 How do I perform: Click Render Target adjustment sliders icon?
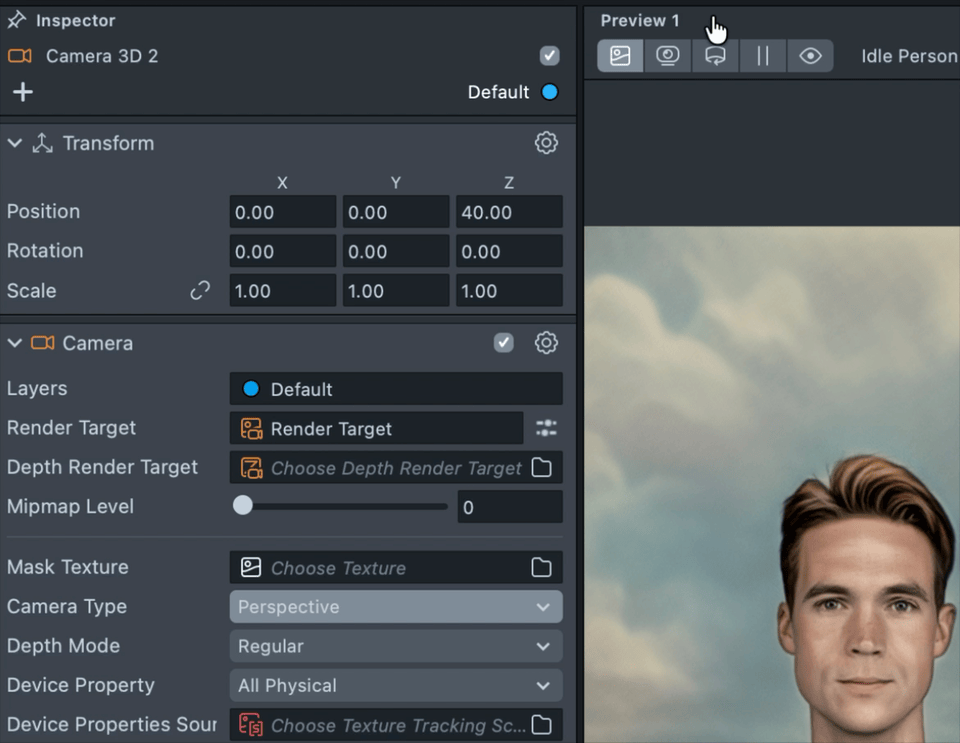(x=546, y=428)
